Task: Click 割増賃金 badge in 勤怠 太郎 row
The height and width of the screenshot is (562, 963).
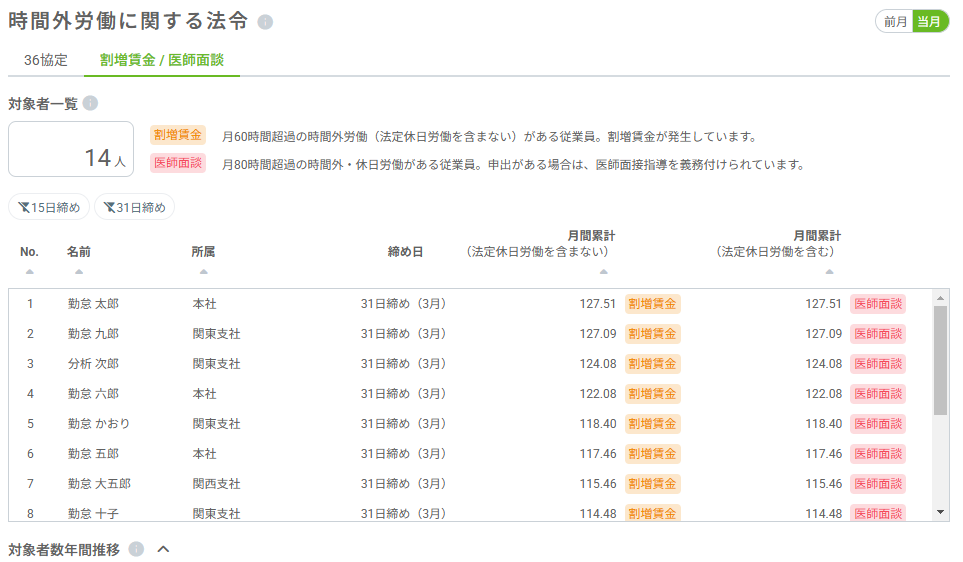Action: coord(652,304)
